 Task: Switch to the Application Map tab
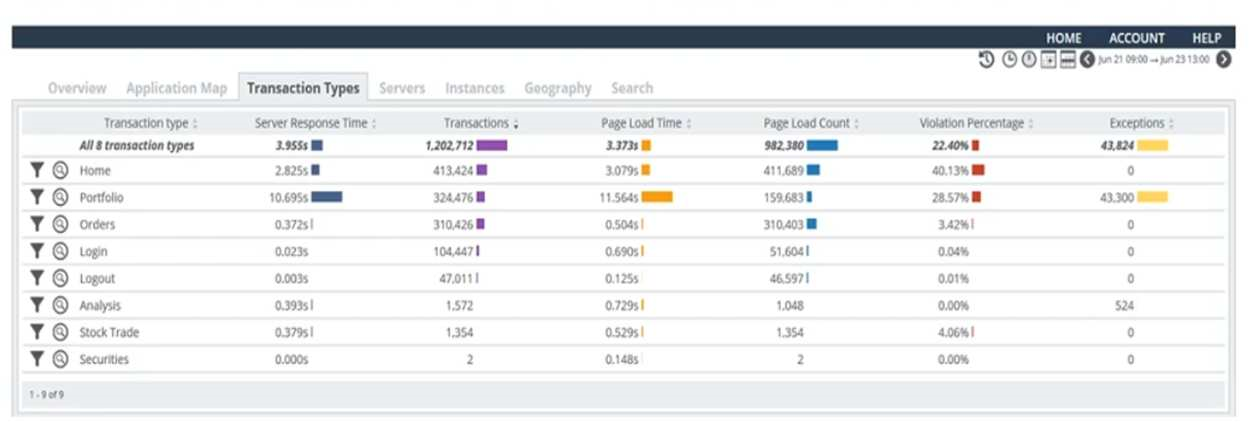tap(176, 88)
